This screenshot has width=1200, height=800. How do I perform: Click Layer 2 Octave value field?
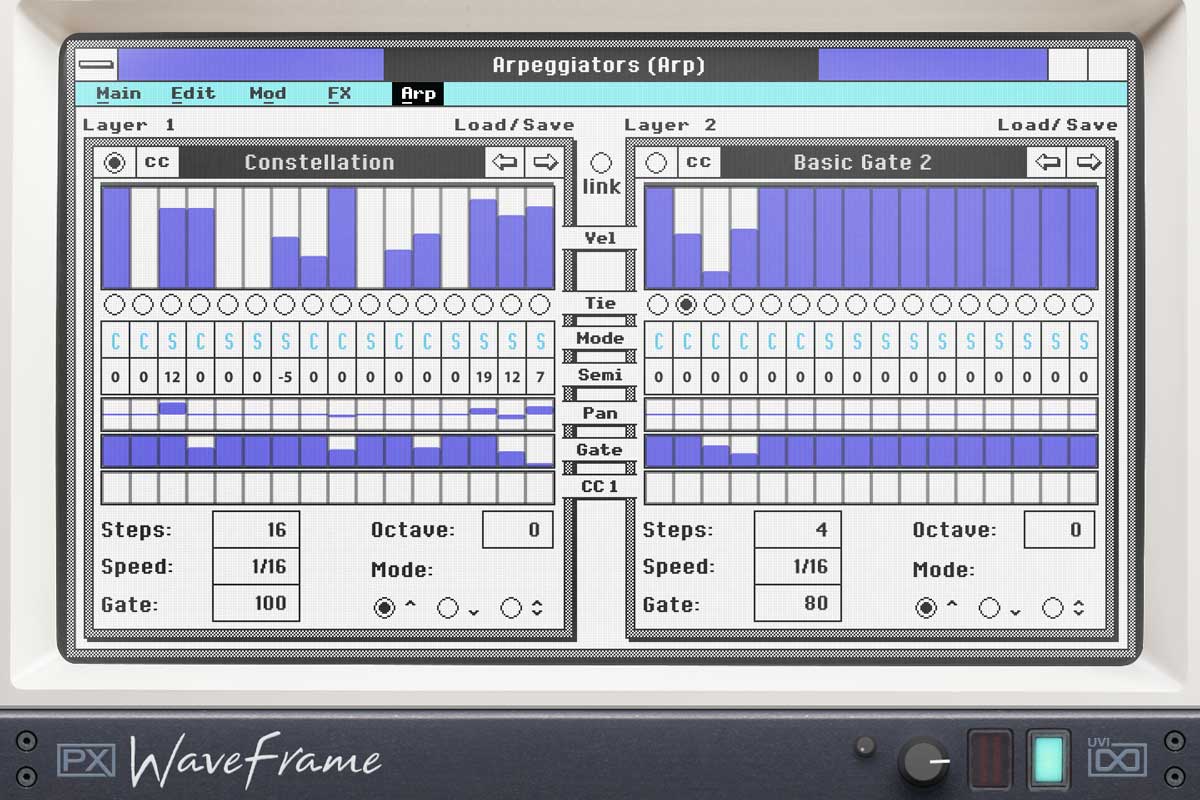1059,530
